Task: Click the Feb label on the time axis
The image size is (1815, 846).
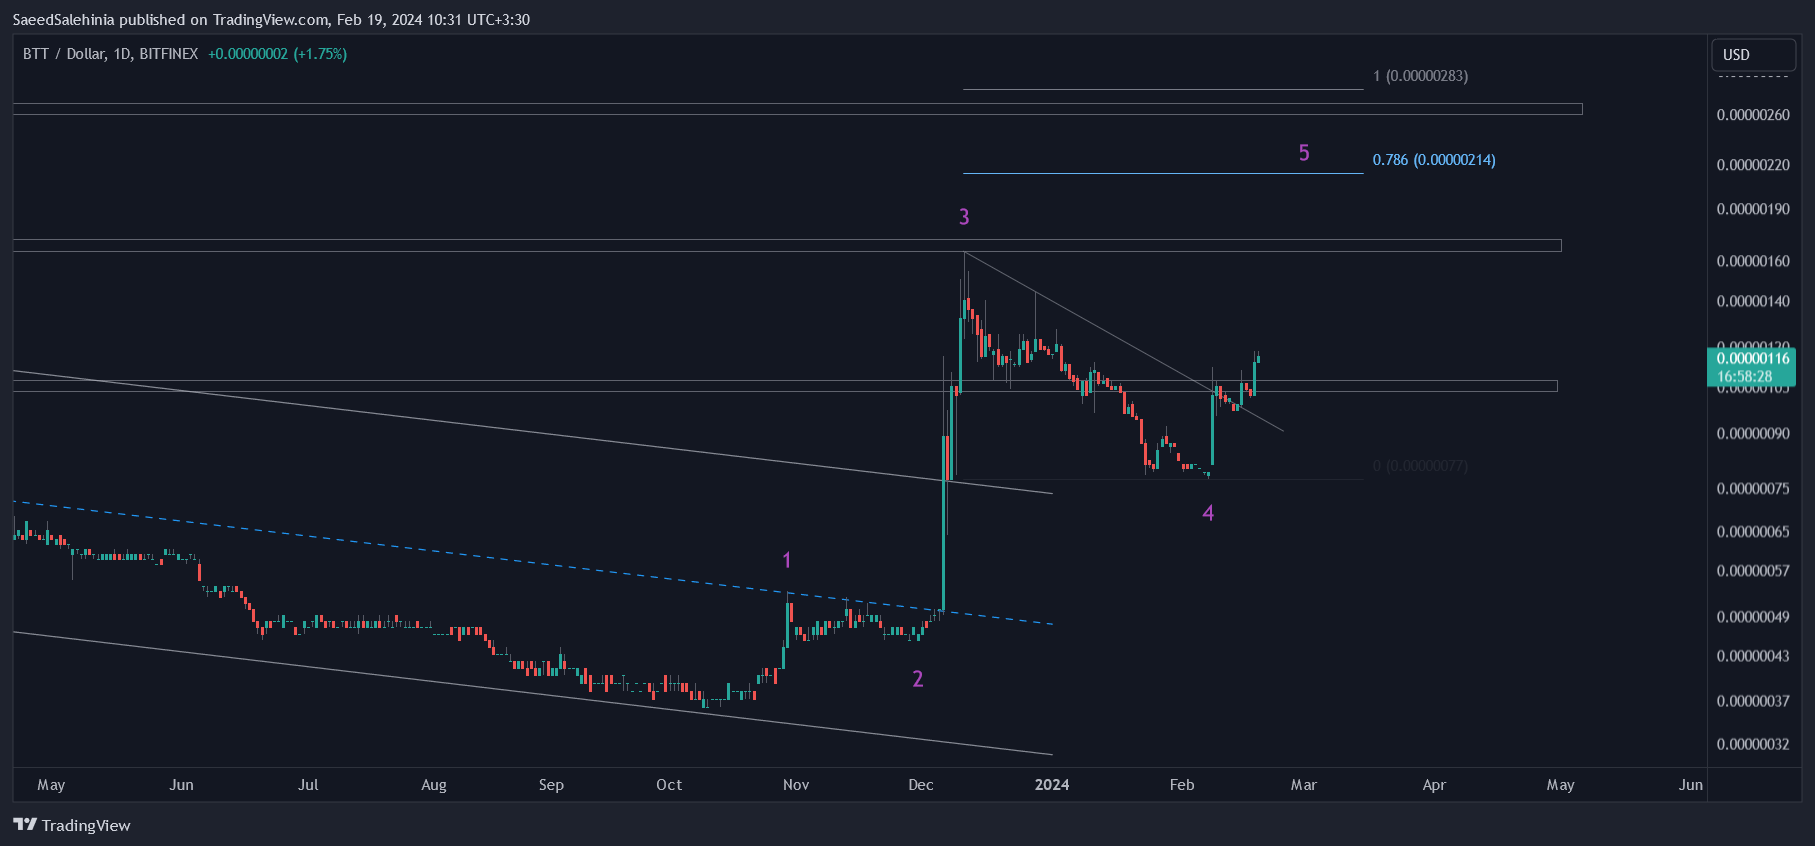Action: pos(1182,785)
